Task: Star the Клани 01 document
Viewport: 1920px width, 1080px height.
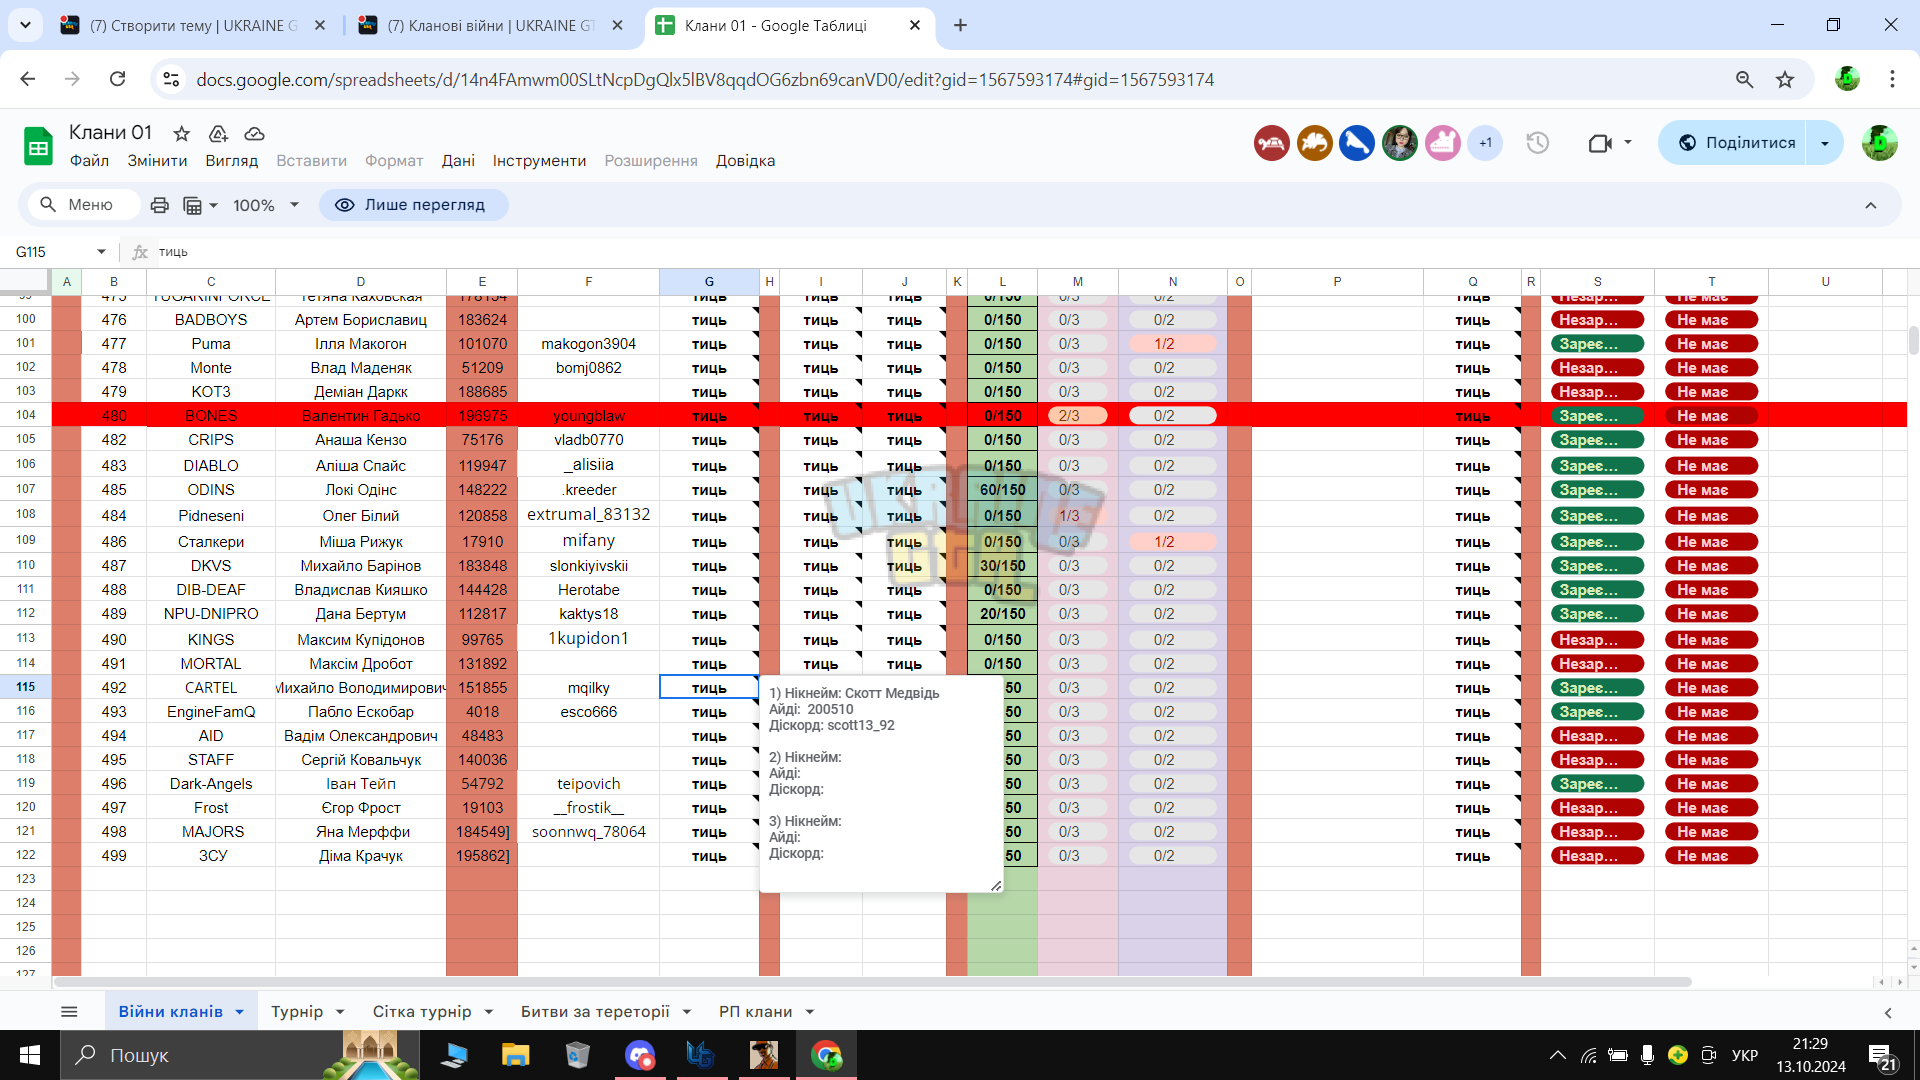Action: [x=181, y=133]
